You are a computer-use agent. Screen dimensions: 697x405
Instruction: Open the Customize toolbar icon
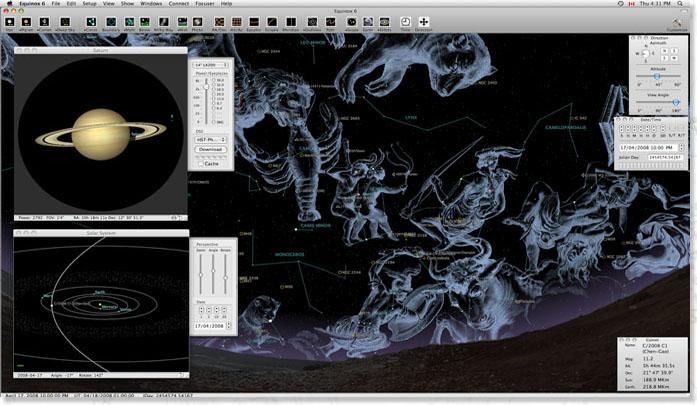[677, 22]
